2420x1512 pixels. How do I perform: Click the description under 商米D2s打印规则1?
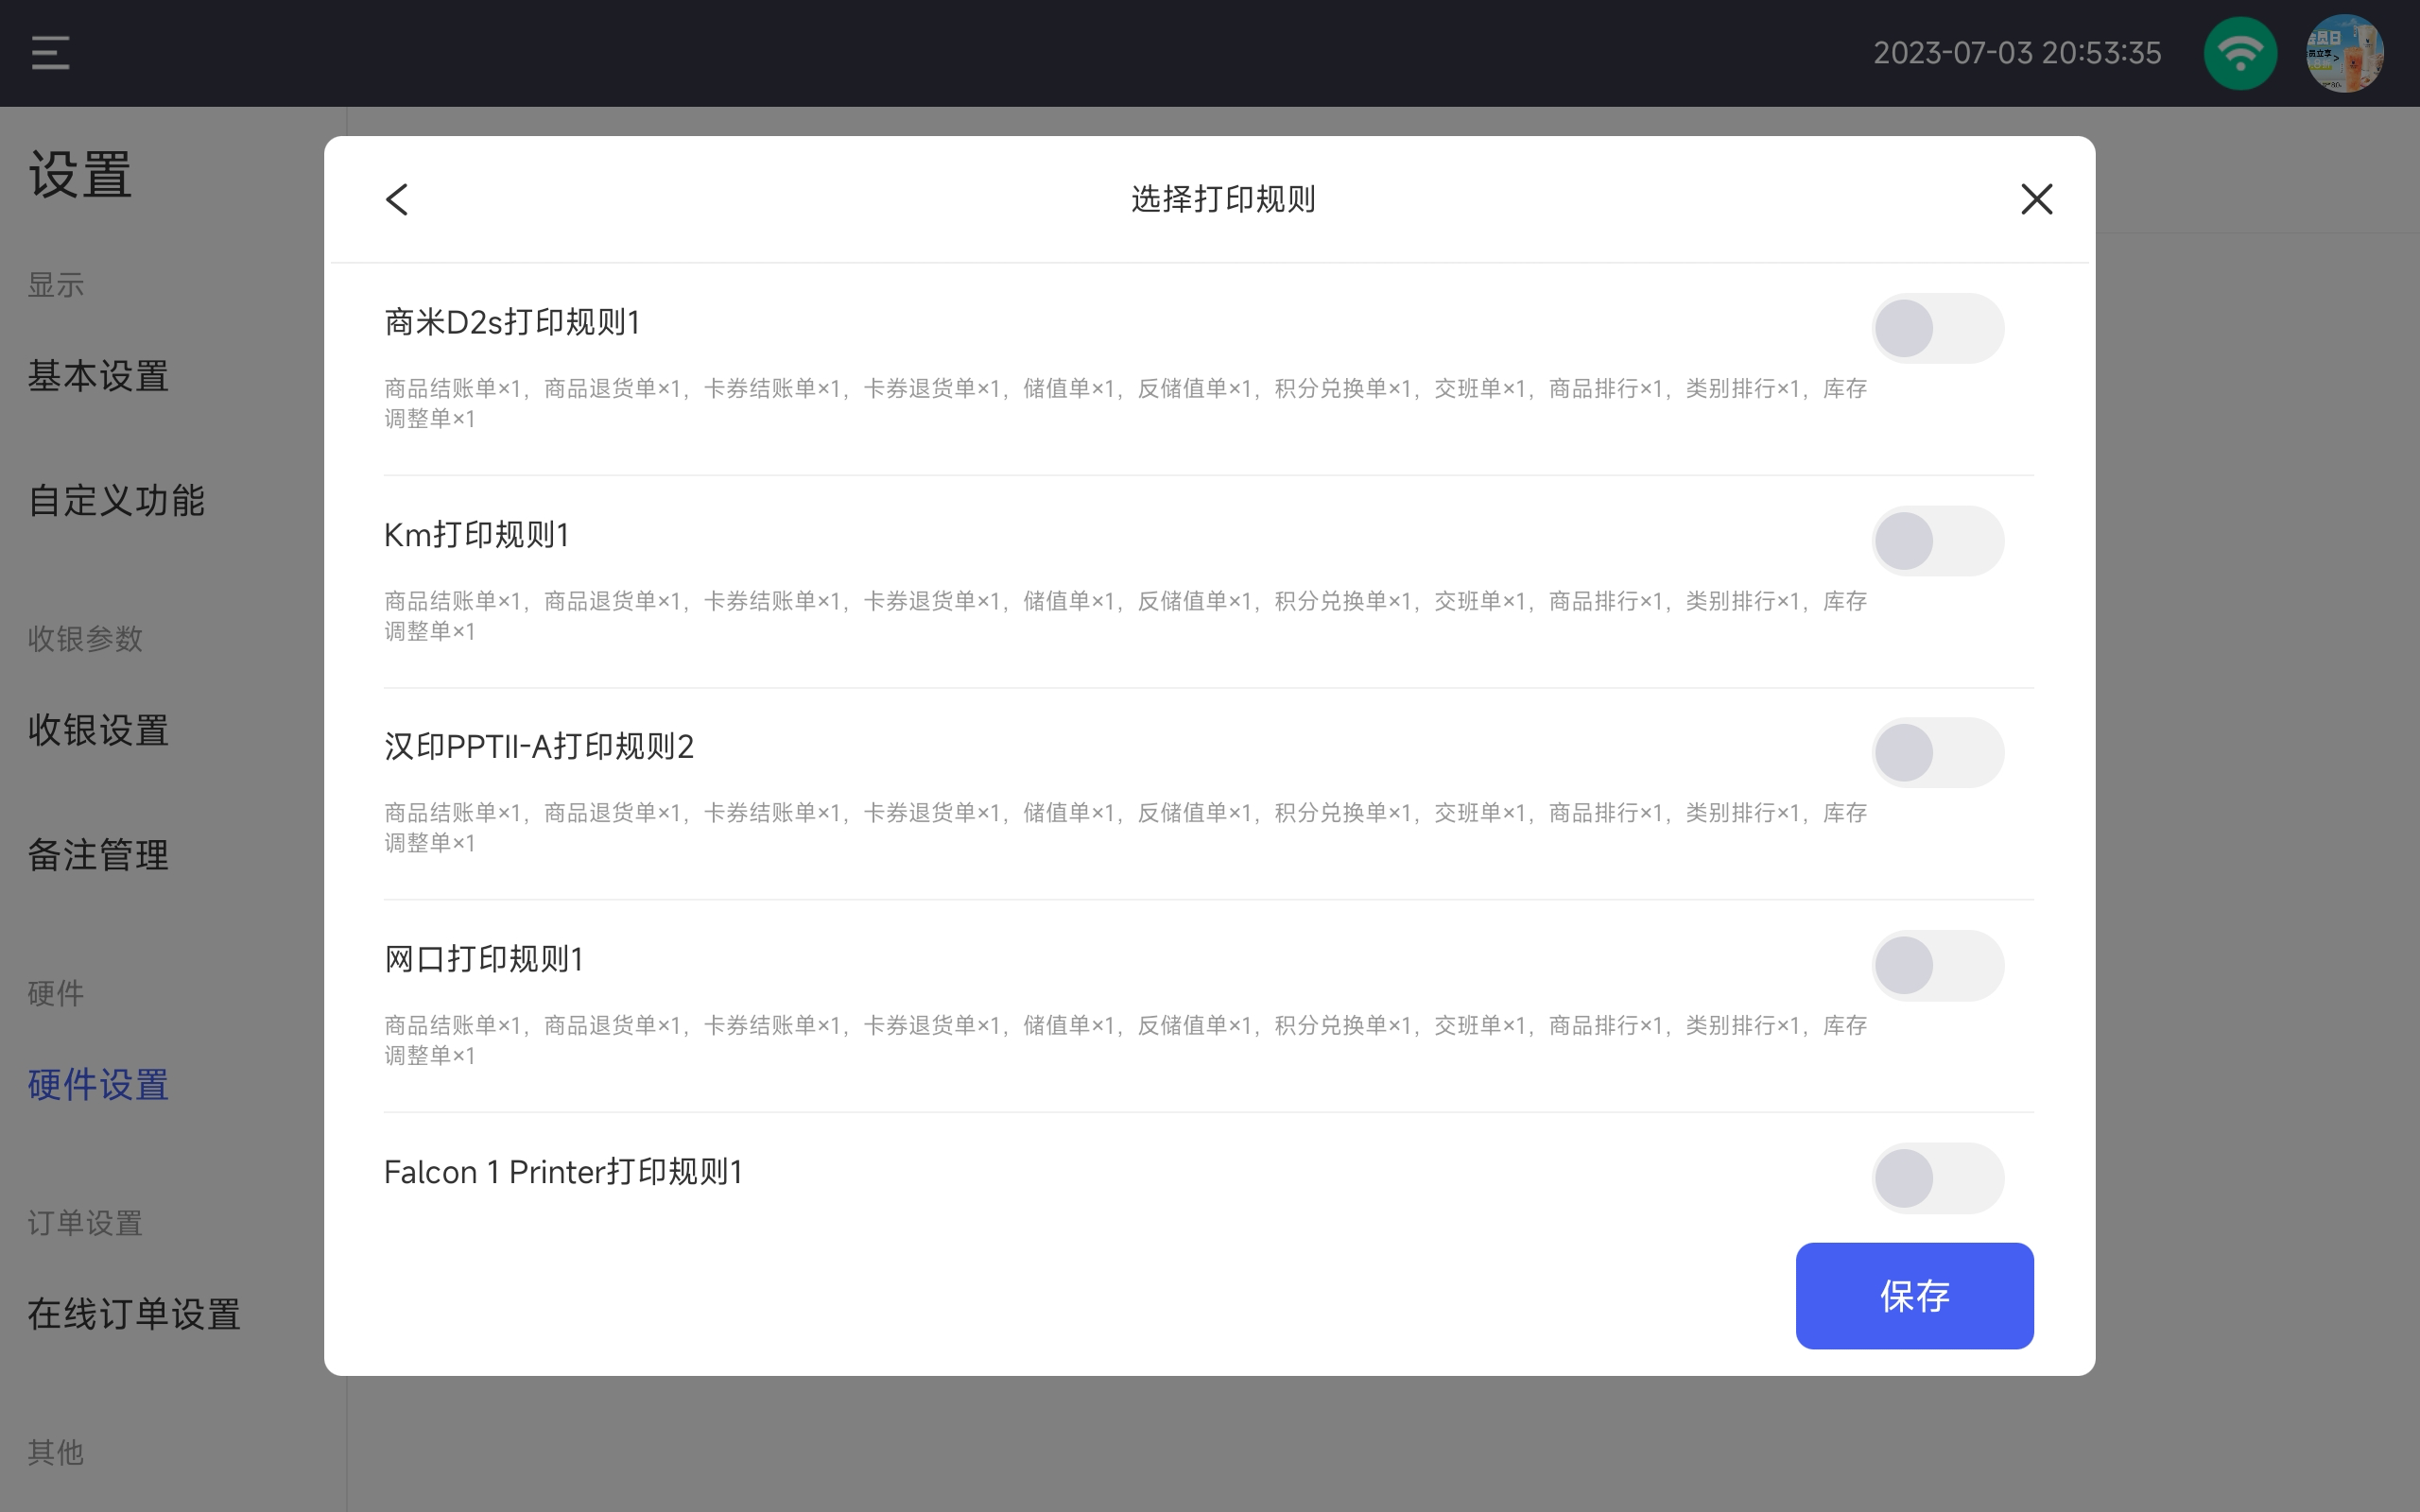tap(1126, 403)
